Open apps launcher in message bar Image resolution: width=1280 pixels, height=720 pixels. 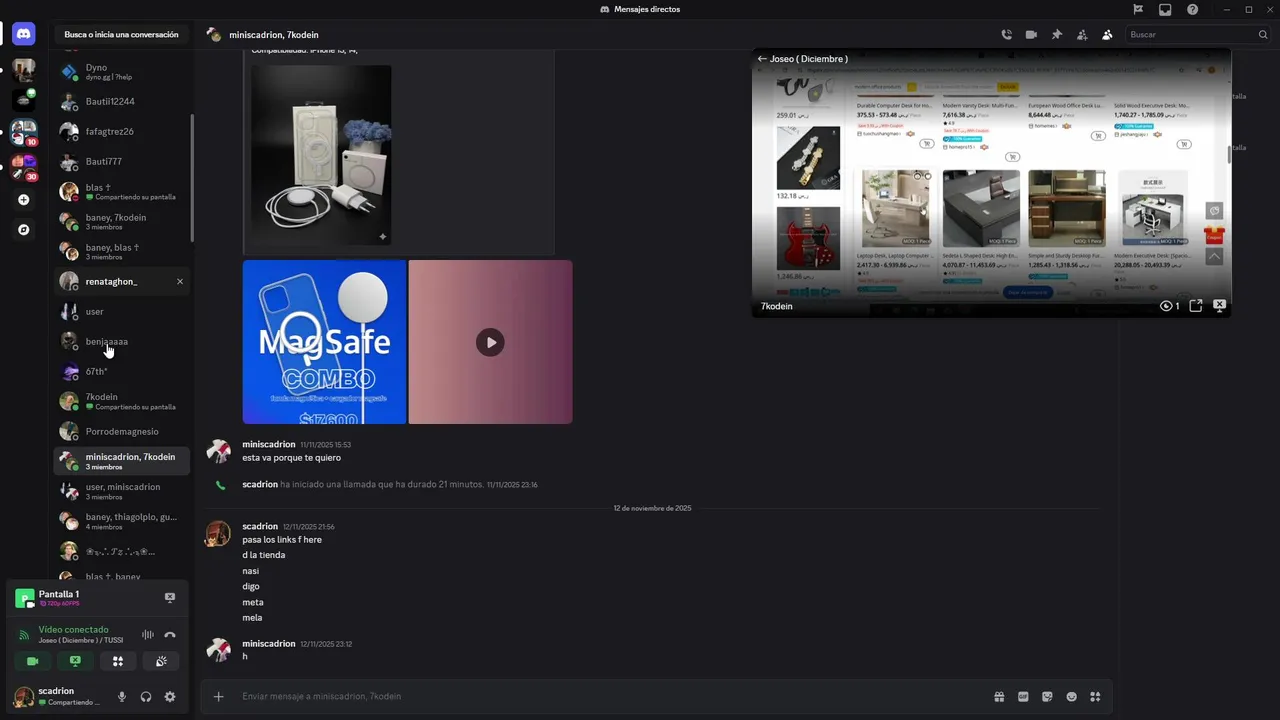(1095, 696)
